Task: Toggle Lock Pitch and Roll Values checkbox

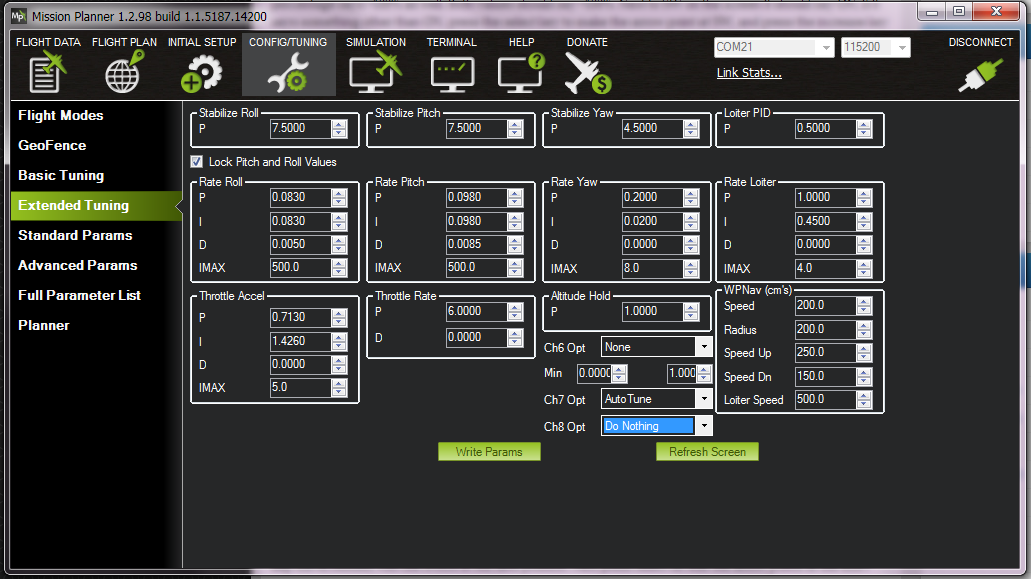Action: tap(196, 162)
